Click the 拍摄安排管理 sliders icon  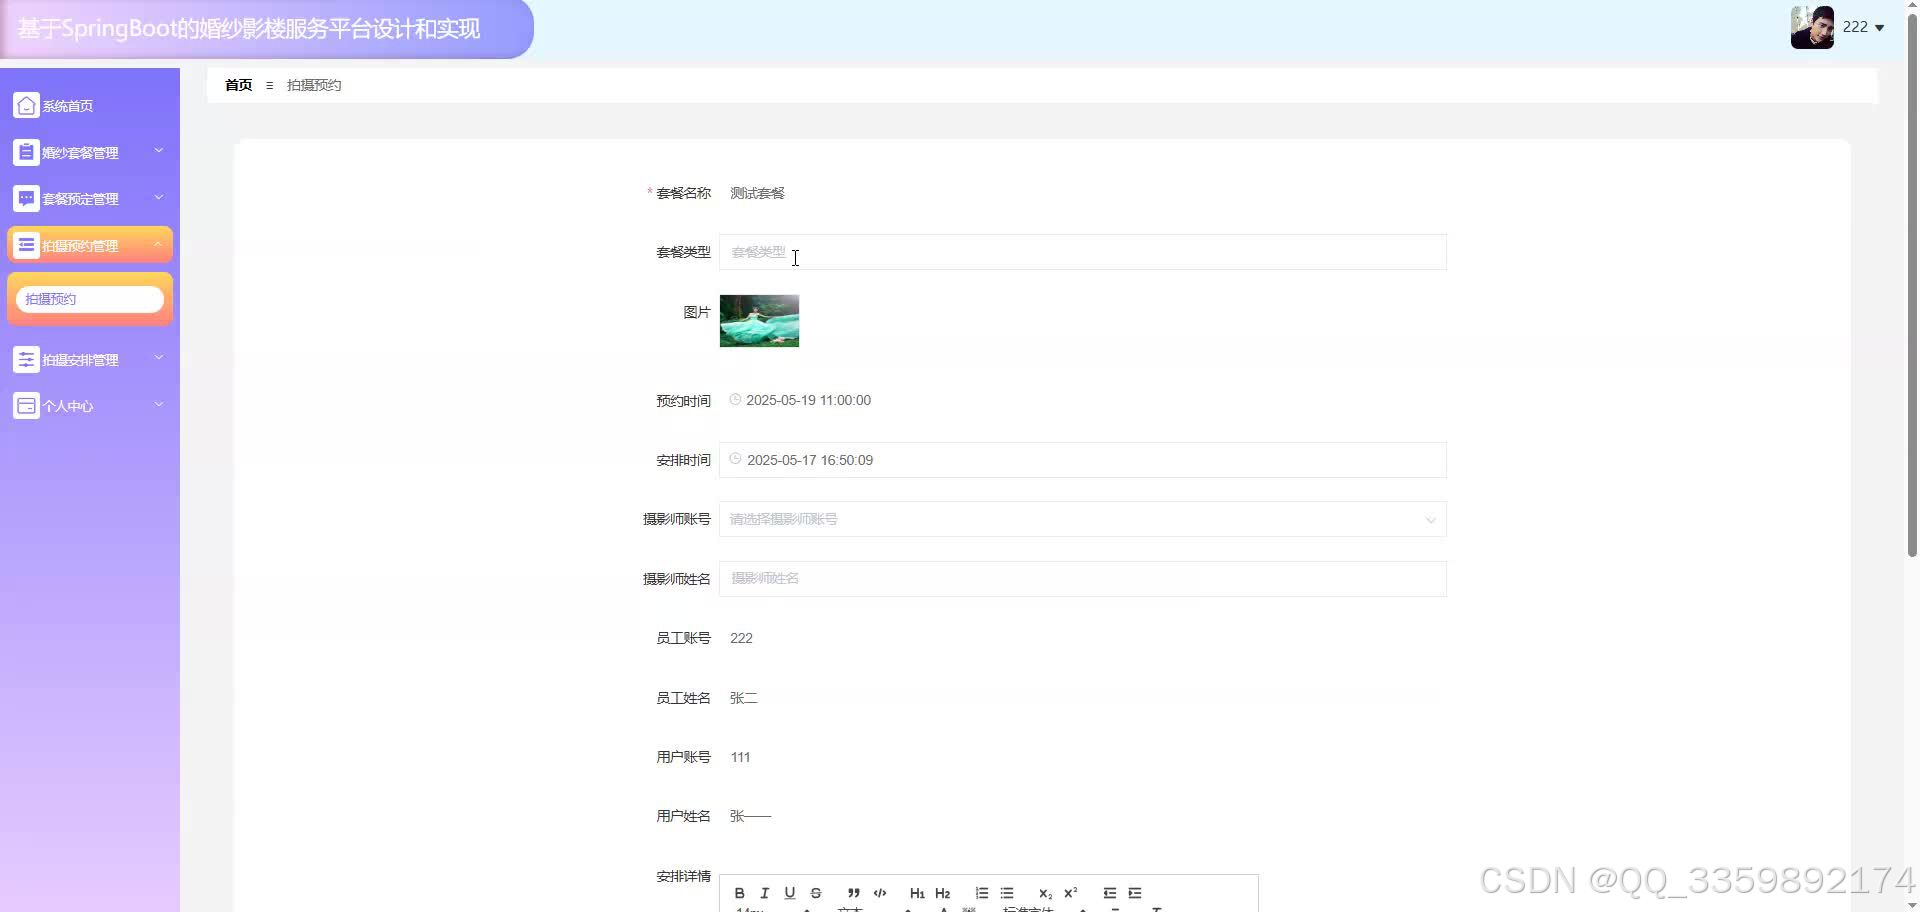click(26, 358)
